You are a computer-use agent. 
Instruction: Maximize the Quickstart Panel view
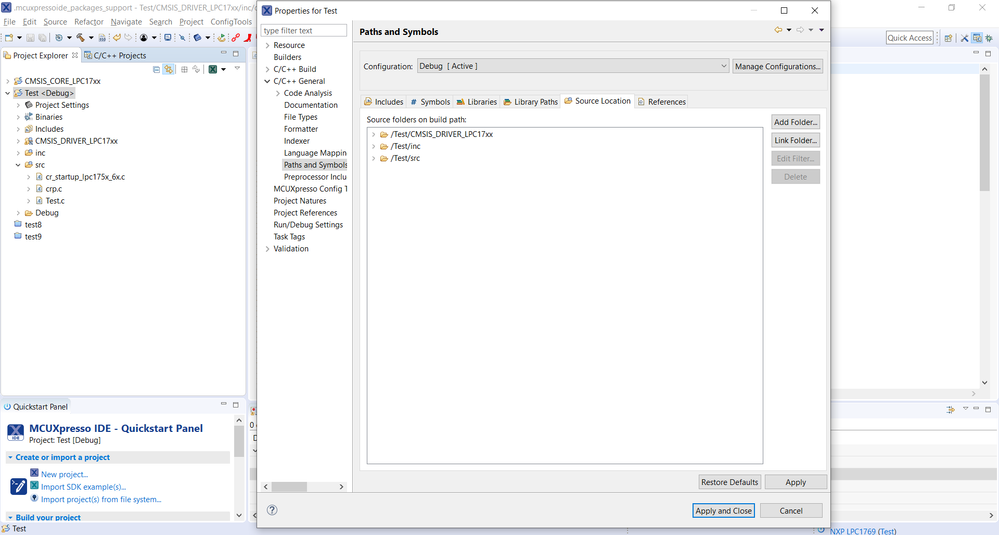click(236, 404)
